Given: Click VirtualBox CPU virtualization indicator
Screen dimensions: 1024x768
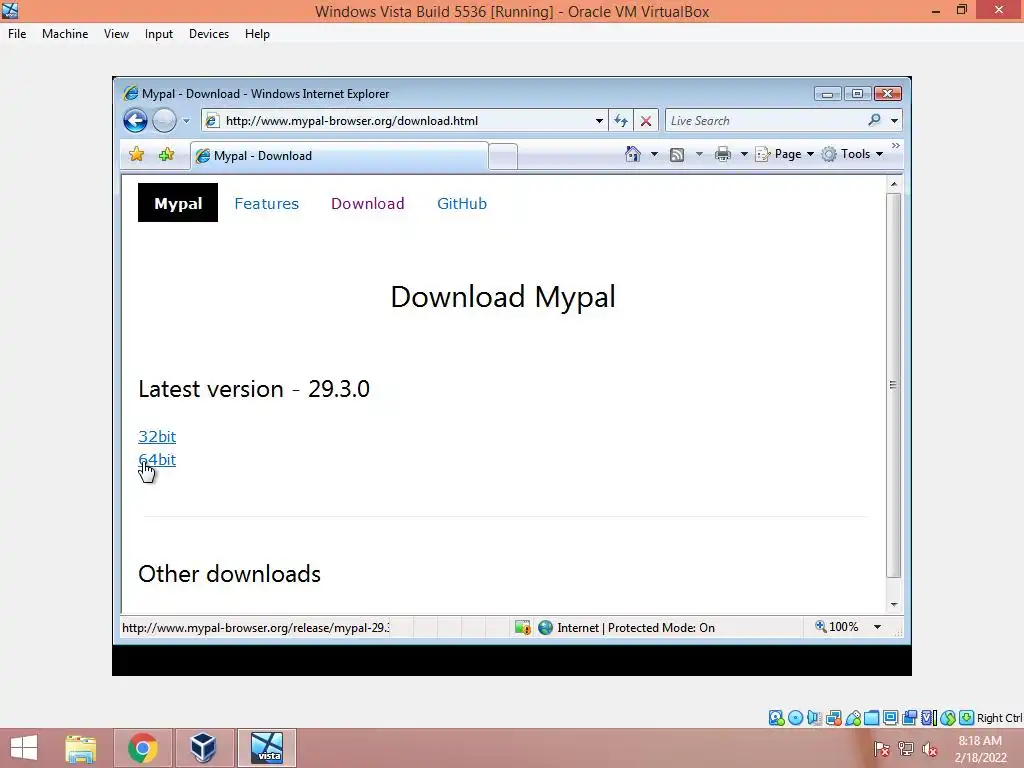Looking at the screenshot, I should [929, 718].
